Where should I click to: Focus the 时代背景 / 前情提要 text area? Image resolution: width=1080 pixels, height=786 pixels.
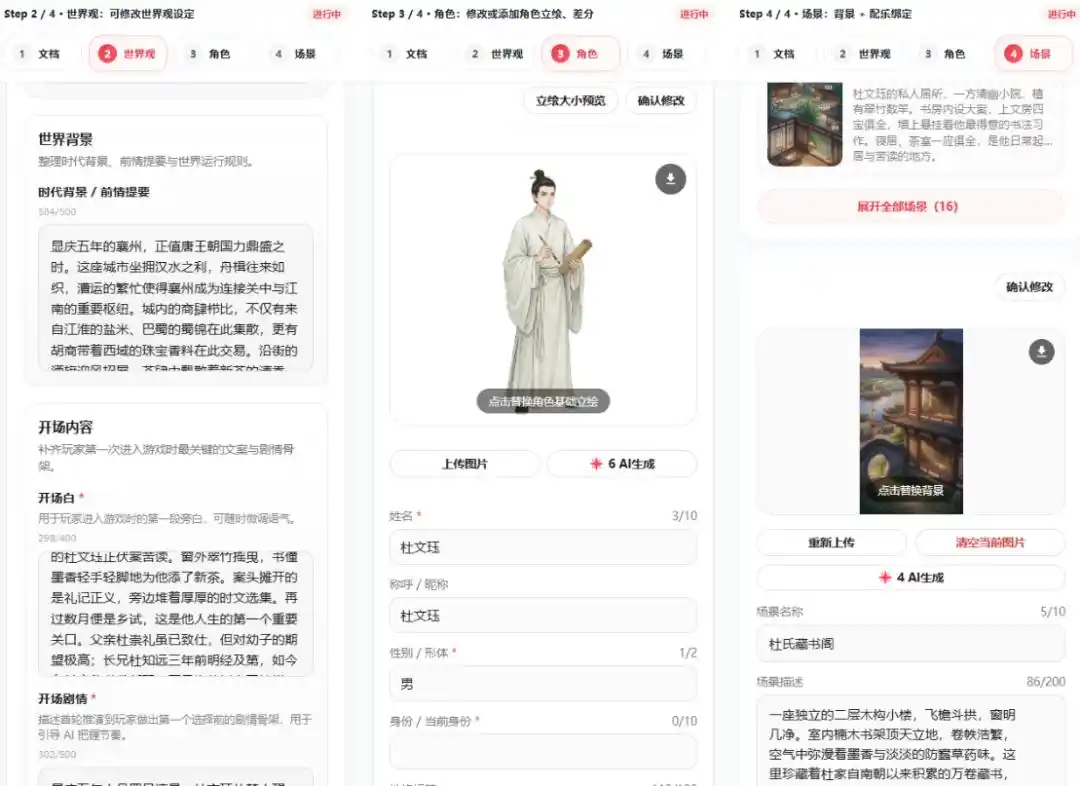[176, 298]
